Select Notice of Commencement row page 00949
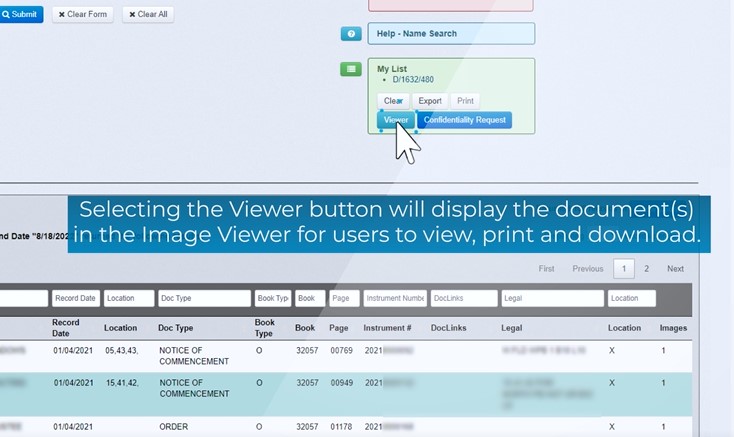 [x=346, y=394]
